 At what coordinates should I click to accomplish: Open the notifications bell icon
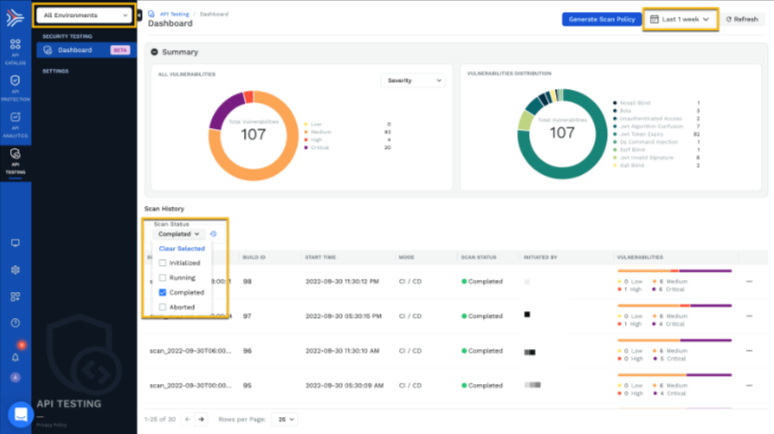tap(15, 357)
